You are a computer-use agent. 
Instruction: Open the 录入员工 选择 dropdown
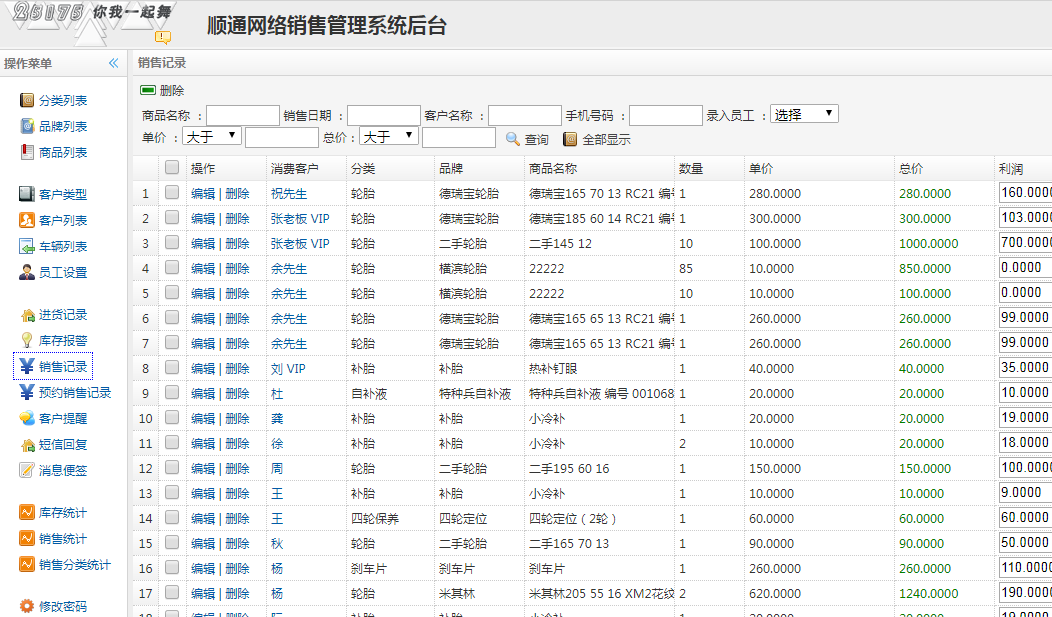(803, 114)
